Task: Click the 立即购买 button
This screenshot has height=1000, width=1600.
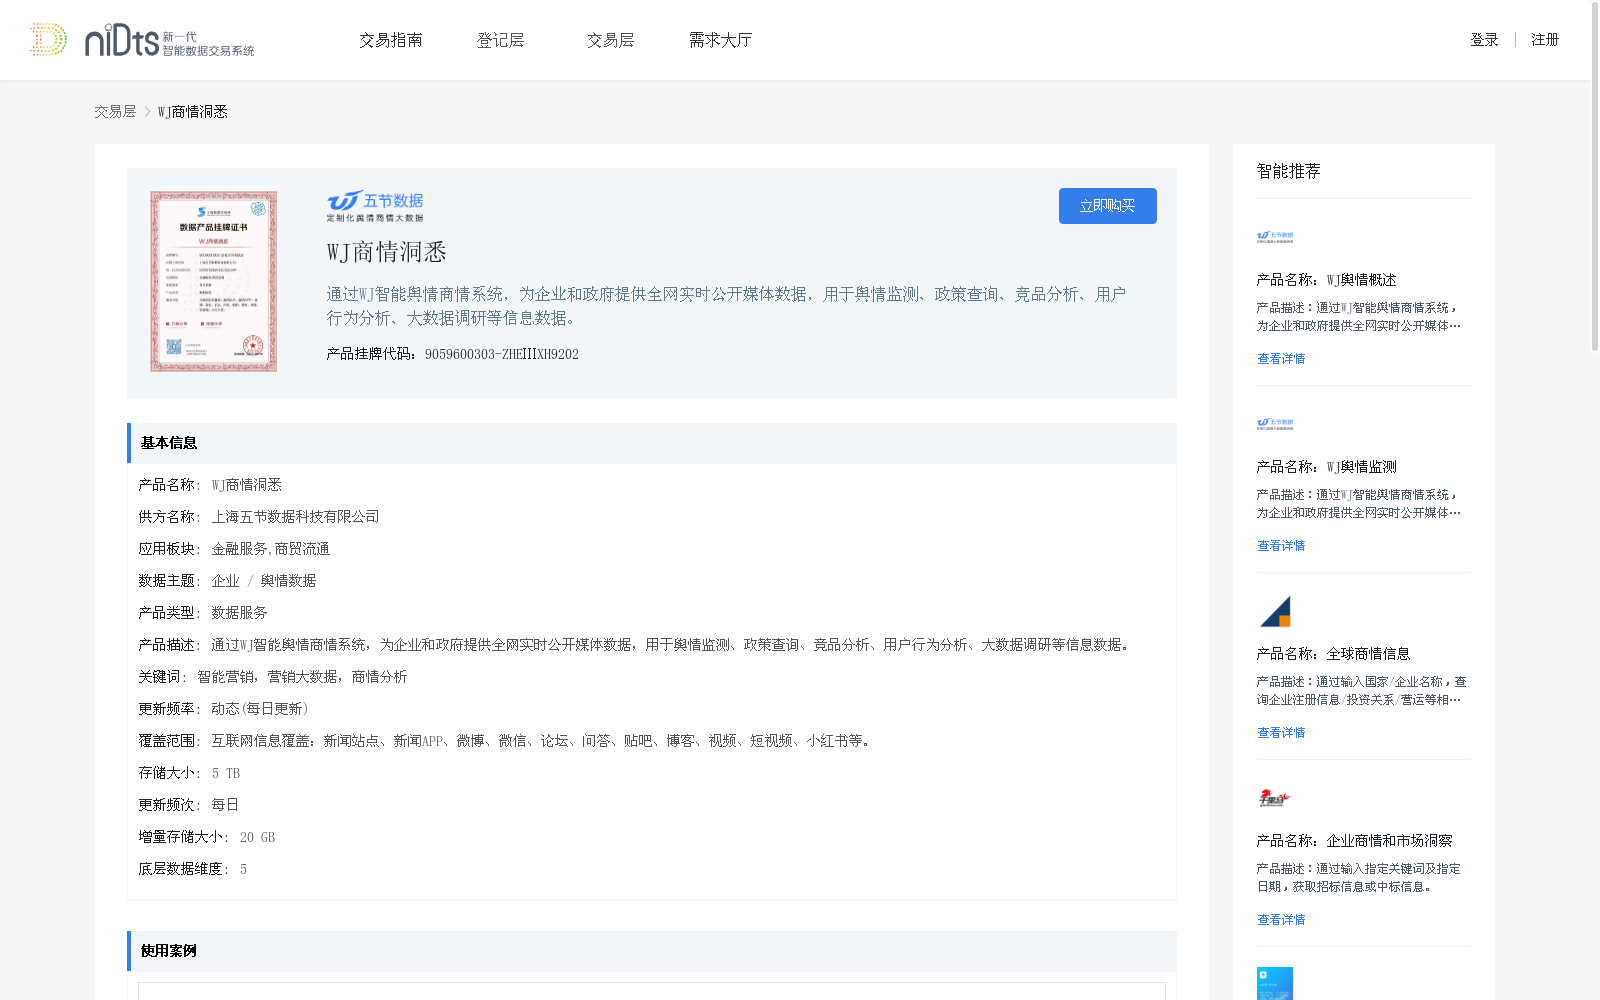Action: point(1108,206)
